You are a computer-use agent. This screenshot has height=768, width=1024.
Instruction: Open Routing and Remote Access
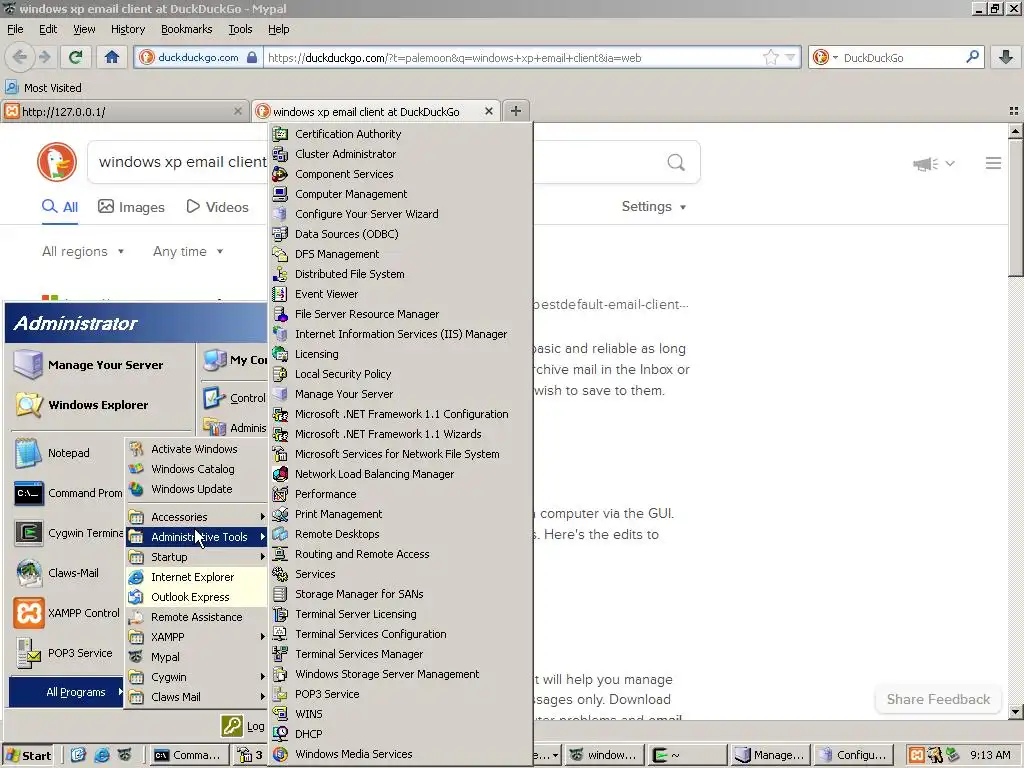coord(401,554)
